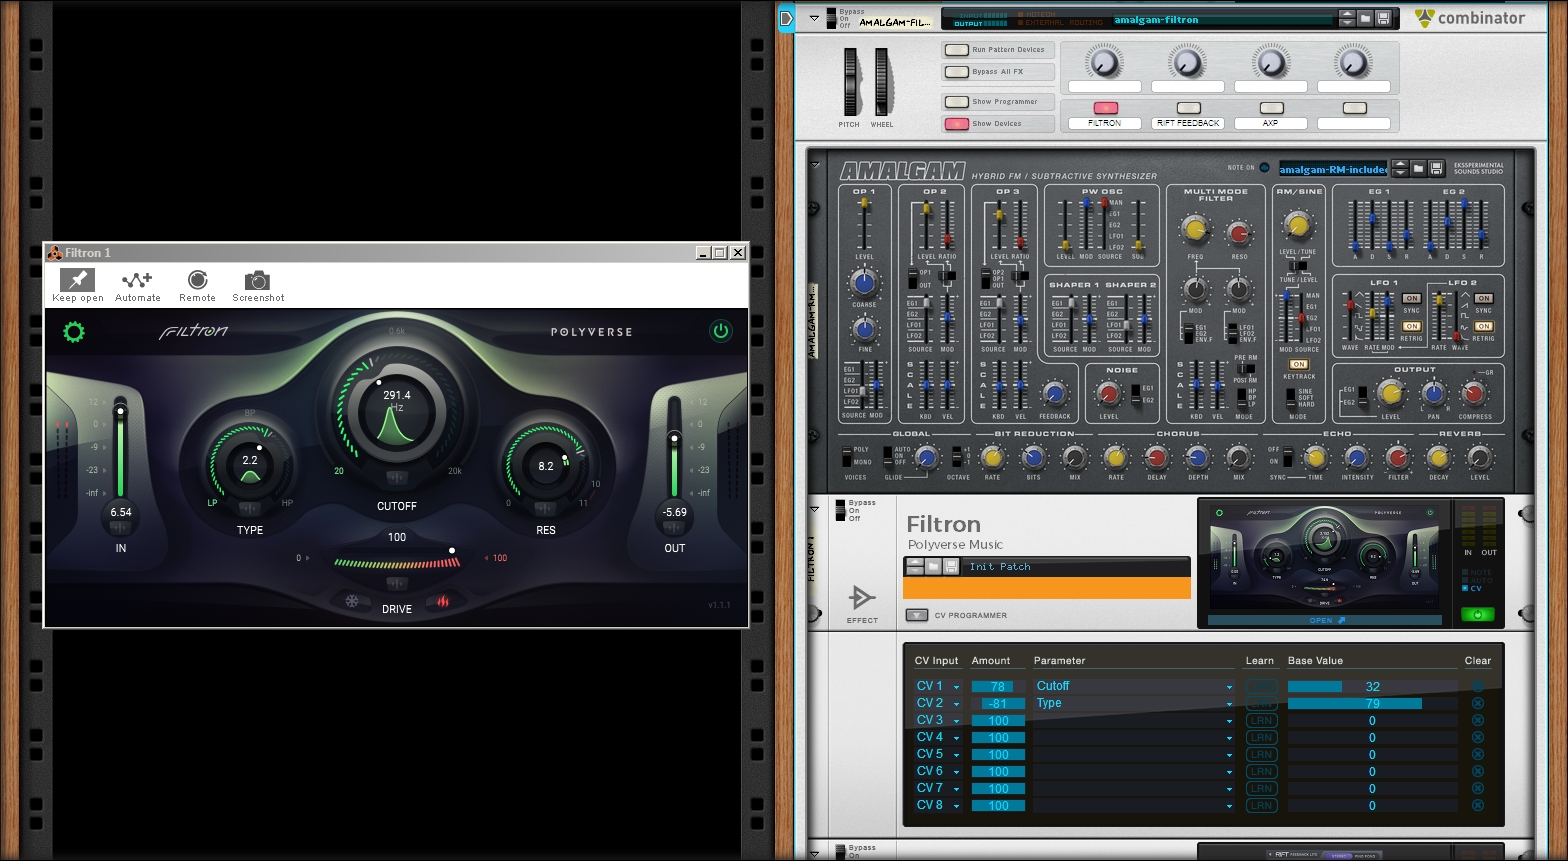
Task: Step Filtron rack patch with arrow buttons
Action: tap(914, 567)
